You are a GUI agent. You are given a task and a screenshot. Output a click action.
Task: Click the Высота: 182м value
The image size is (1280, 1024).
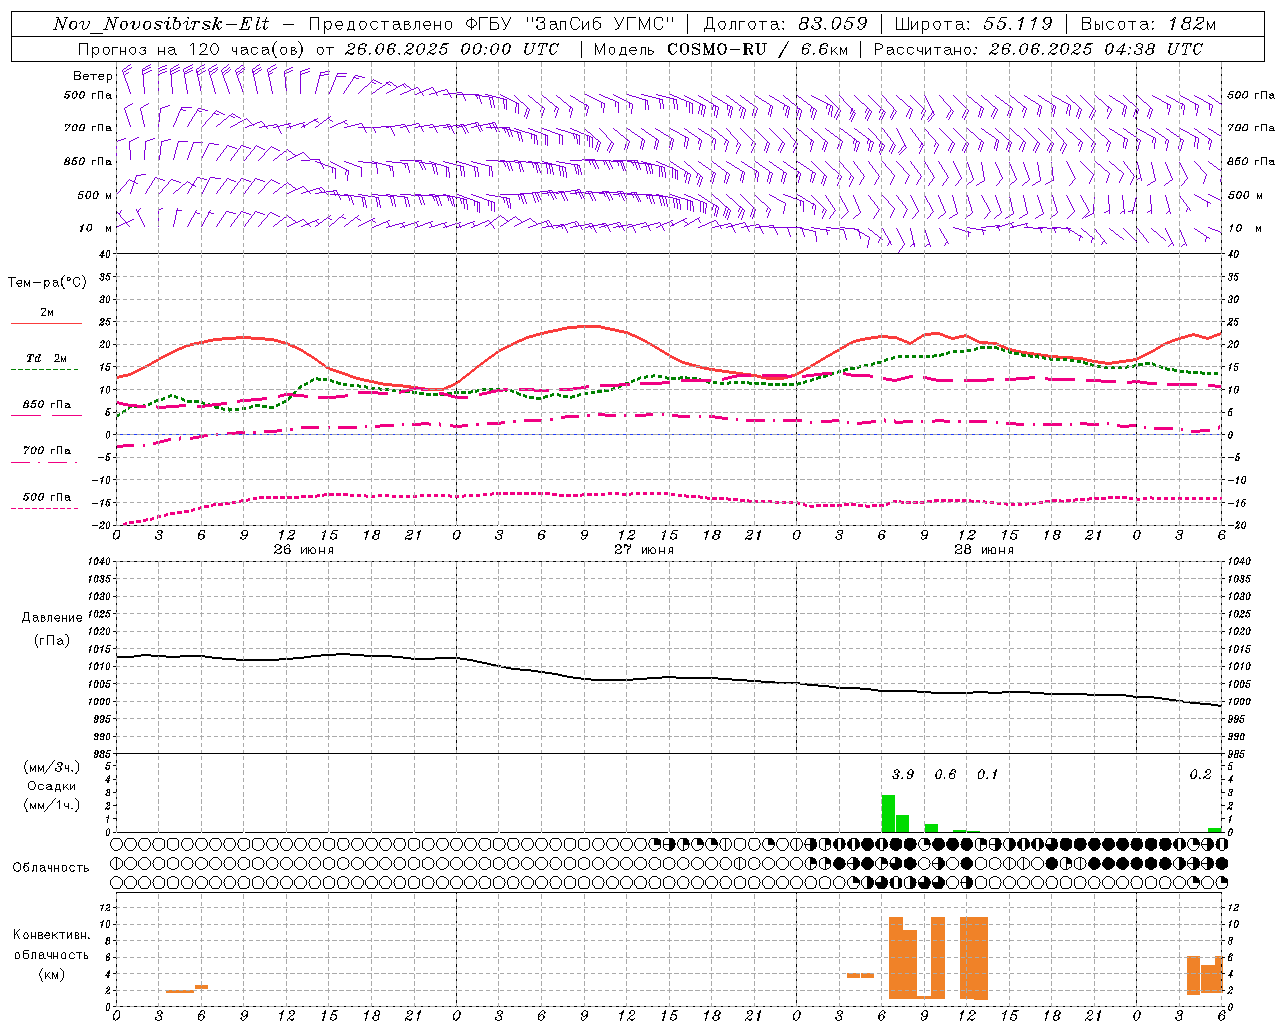[x=1148, y=24]
